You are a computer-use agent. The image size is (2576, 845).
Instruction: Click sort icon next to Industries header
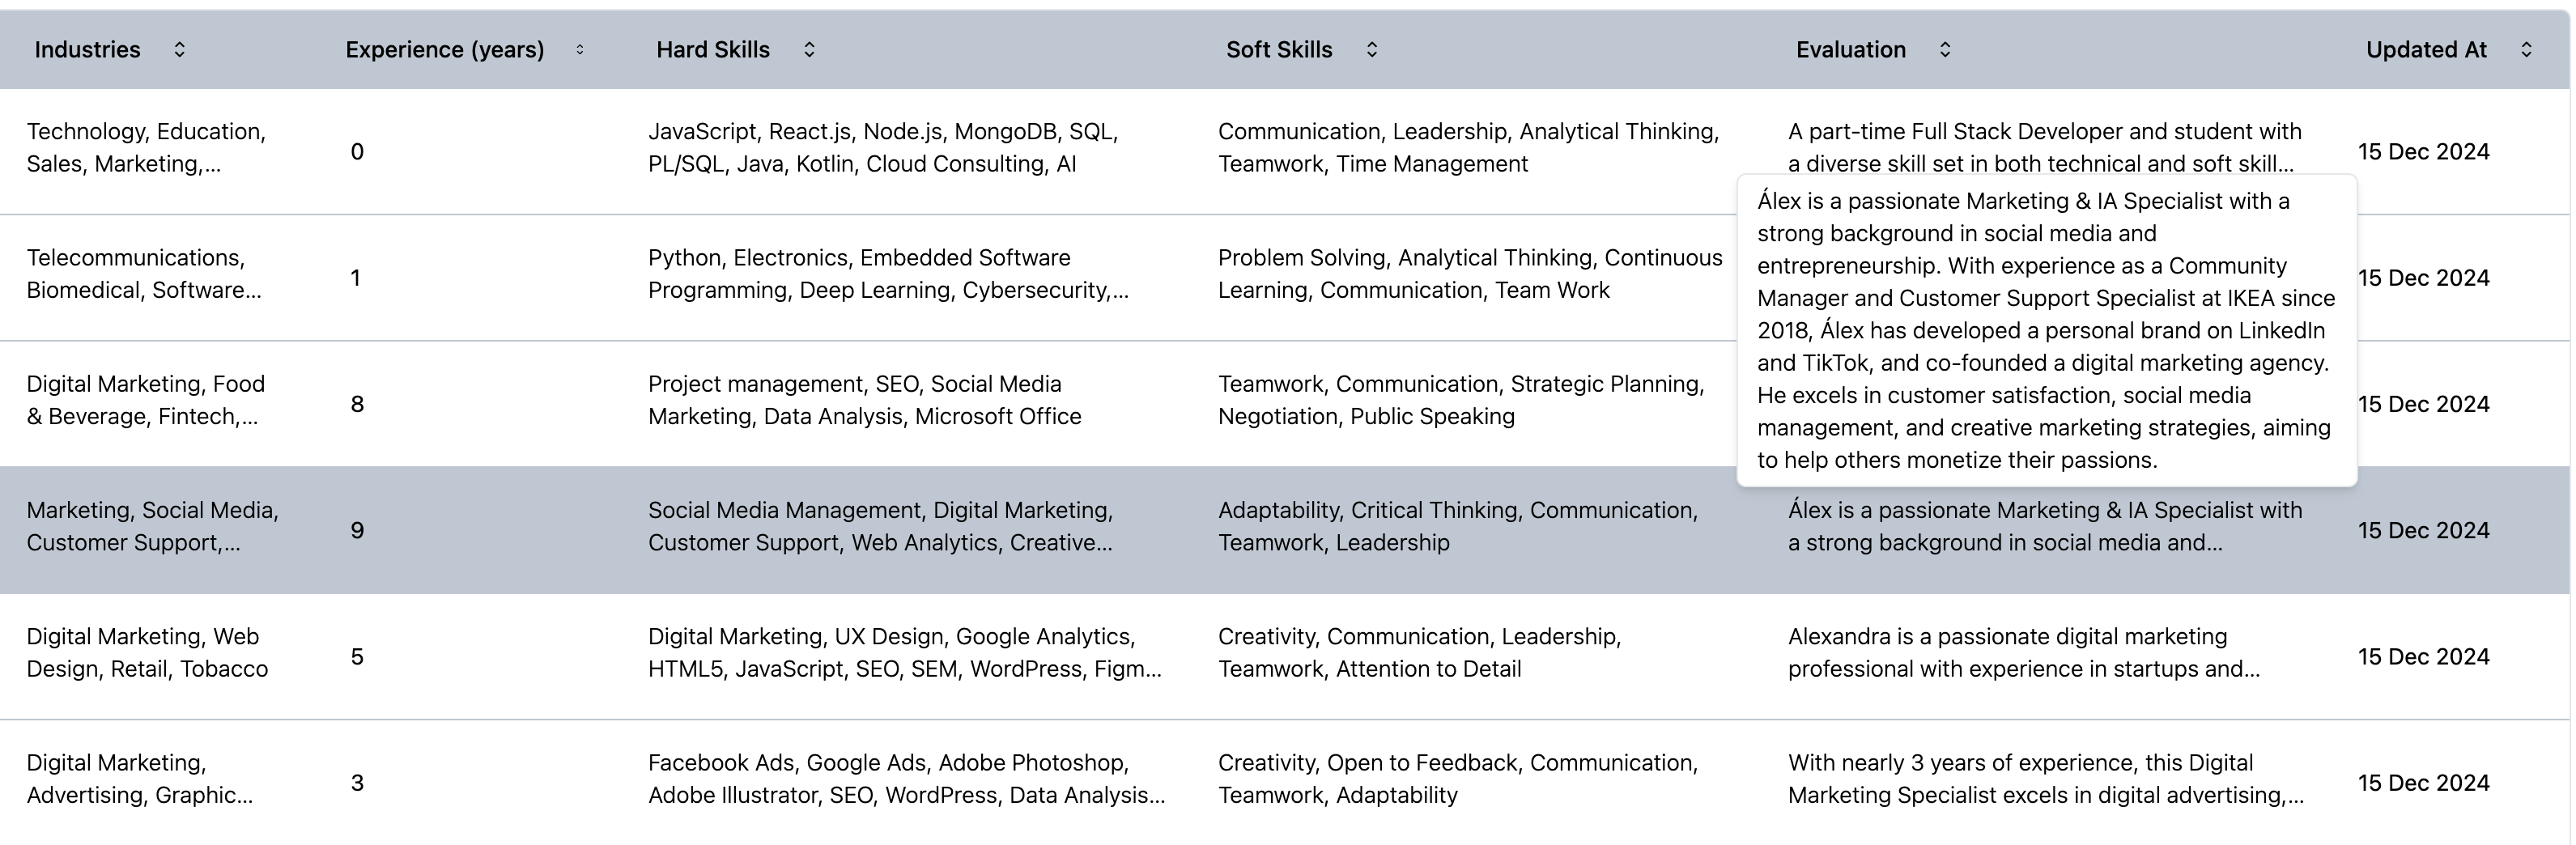[x=179, y=50]
